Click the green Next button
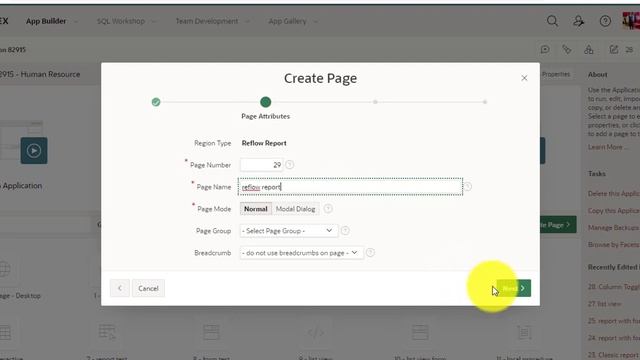Viewport: 640px width, 360px height. coord(513,288)
